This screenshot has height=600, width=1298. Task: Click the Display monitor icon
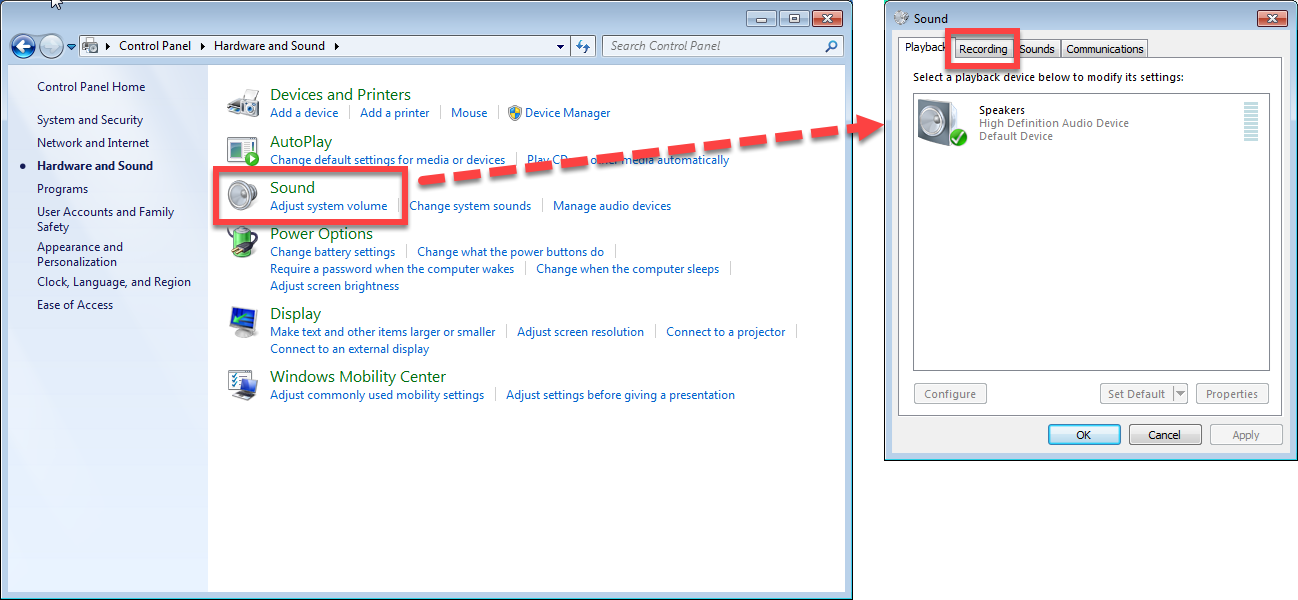tap(243, 322)
